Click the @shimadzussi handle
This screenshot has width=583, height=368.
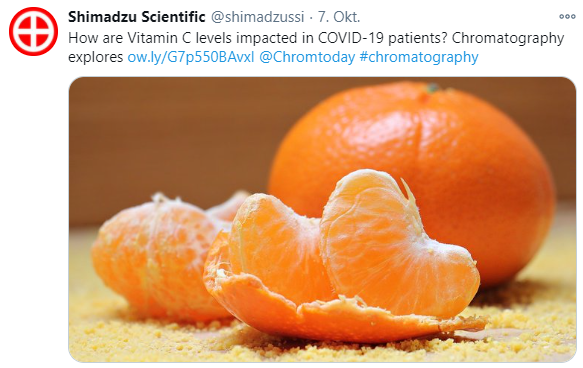[x=258, y=17]
